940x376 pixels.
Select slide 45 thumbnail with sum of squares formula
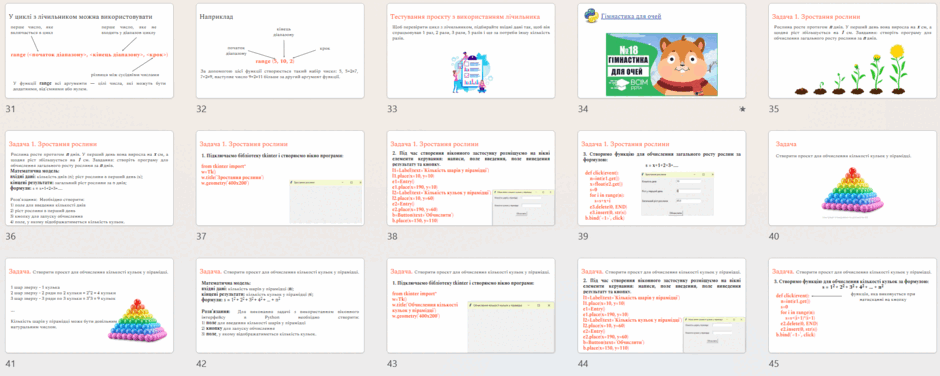(x=852, y=306)
